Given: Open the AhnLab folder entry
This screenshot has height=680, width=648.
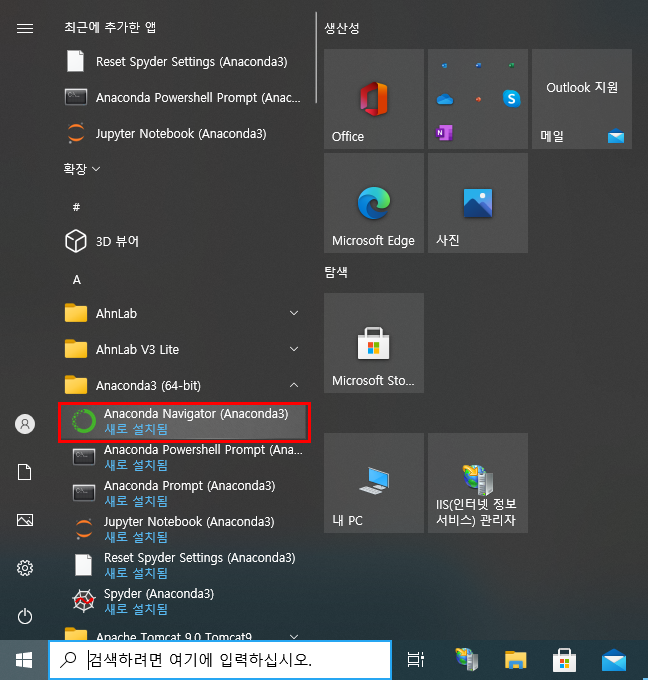Looking at the screenshot, I should click(183, 313).
